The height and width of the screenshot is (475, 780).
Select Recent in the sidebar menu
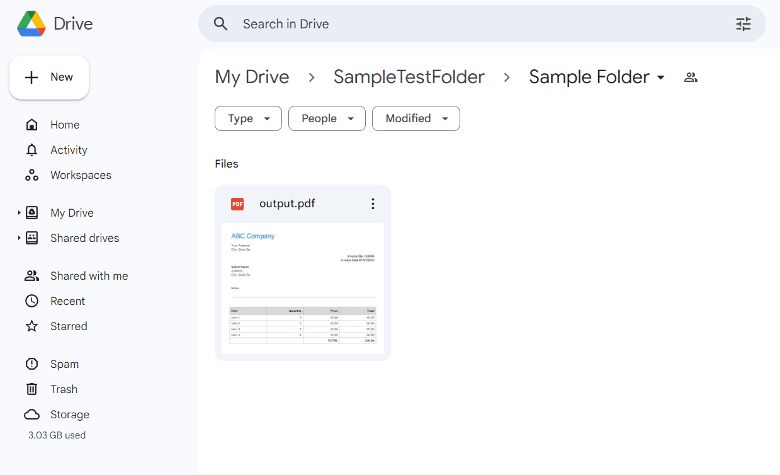(x=67, y=301)
